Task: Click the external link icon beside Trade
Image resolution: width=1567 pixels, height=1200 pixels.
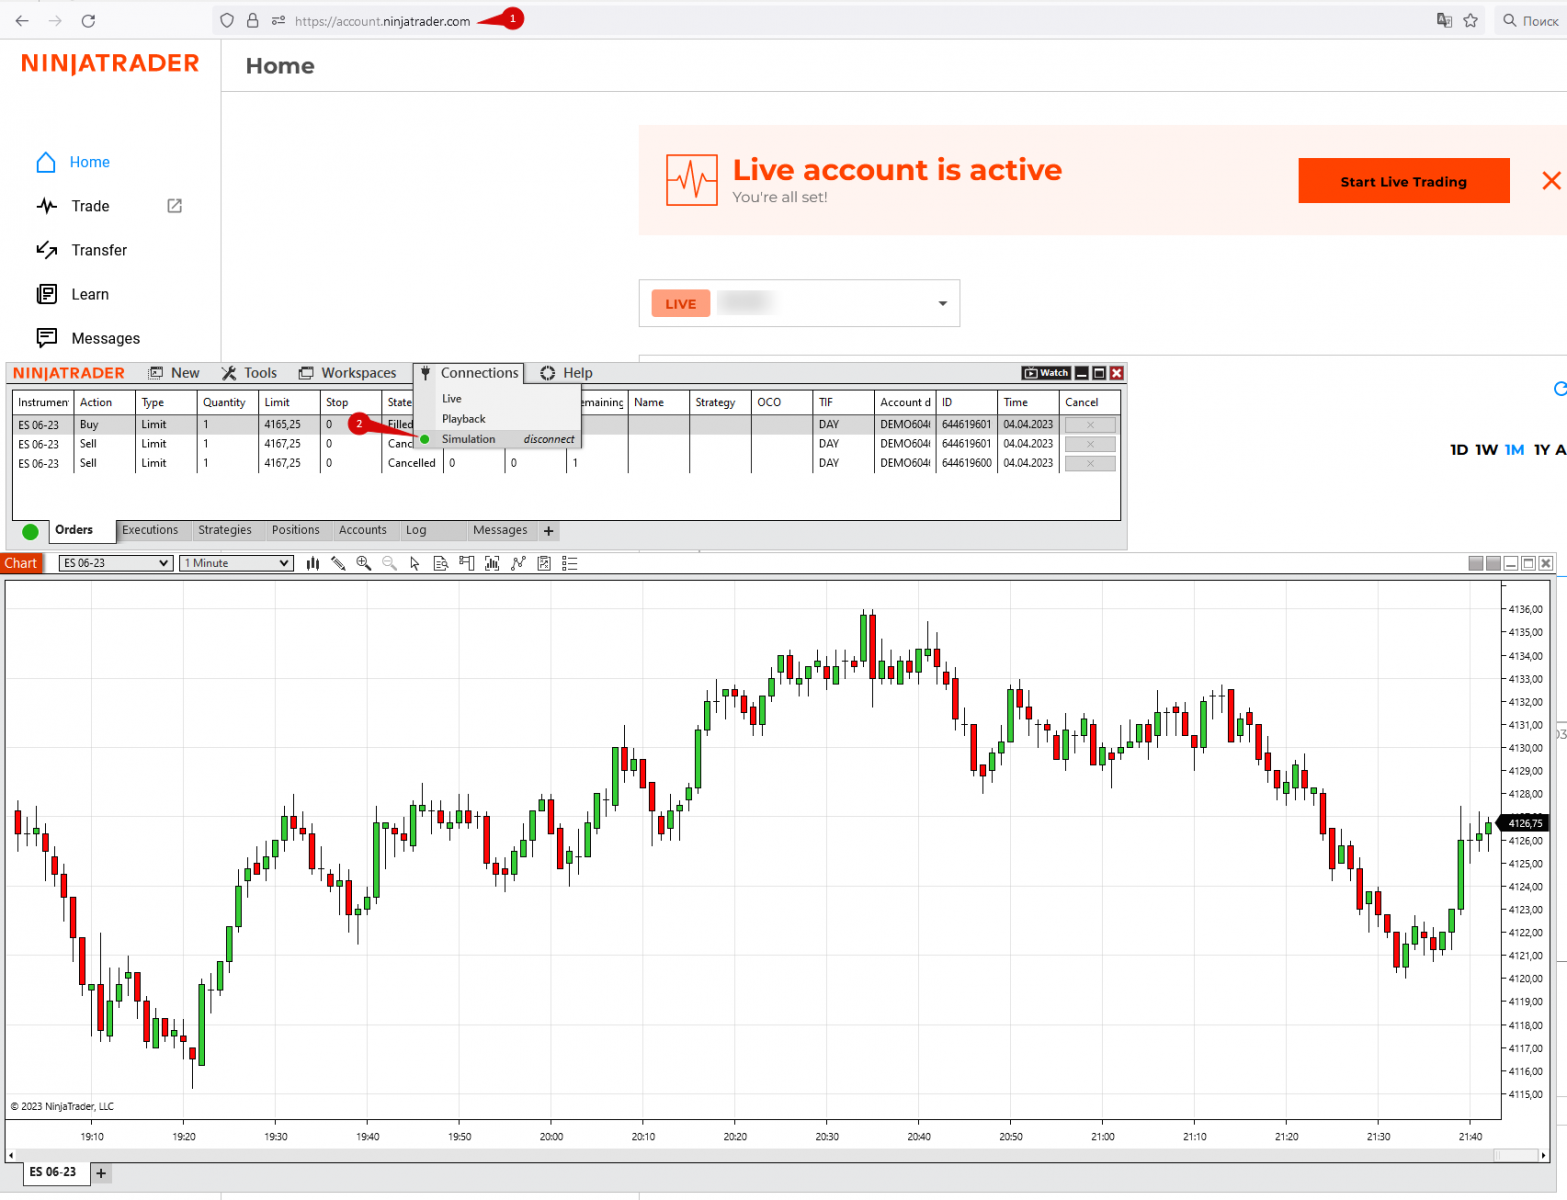Action: point(175,206)
